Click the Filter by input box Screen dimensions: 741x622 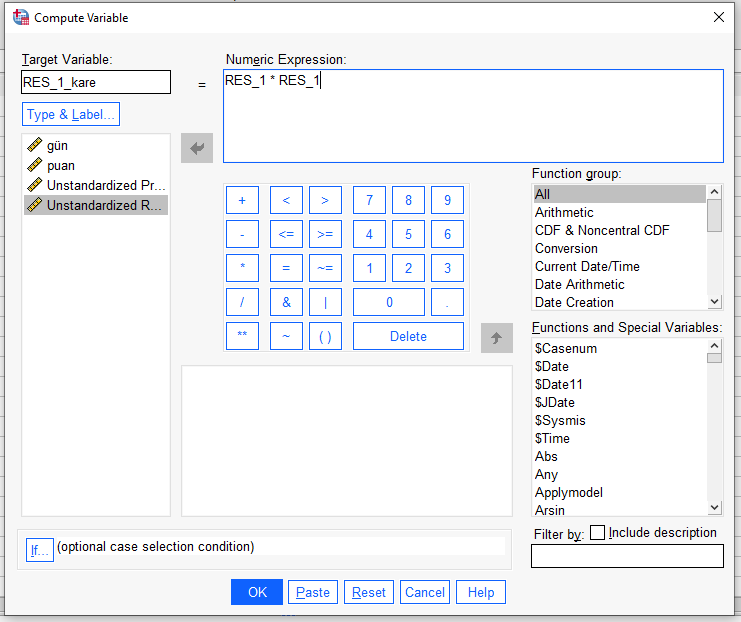click(626, 556)
